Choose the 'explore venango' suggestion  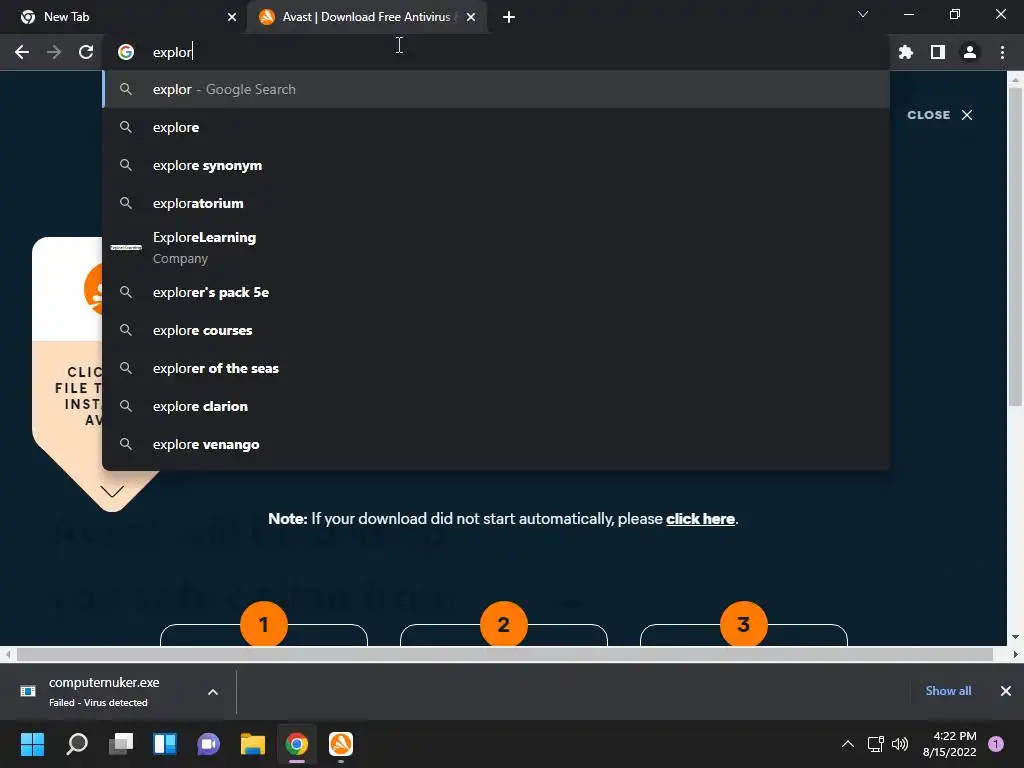pyautogui.click(x=496, y=444)
